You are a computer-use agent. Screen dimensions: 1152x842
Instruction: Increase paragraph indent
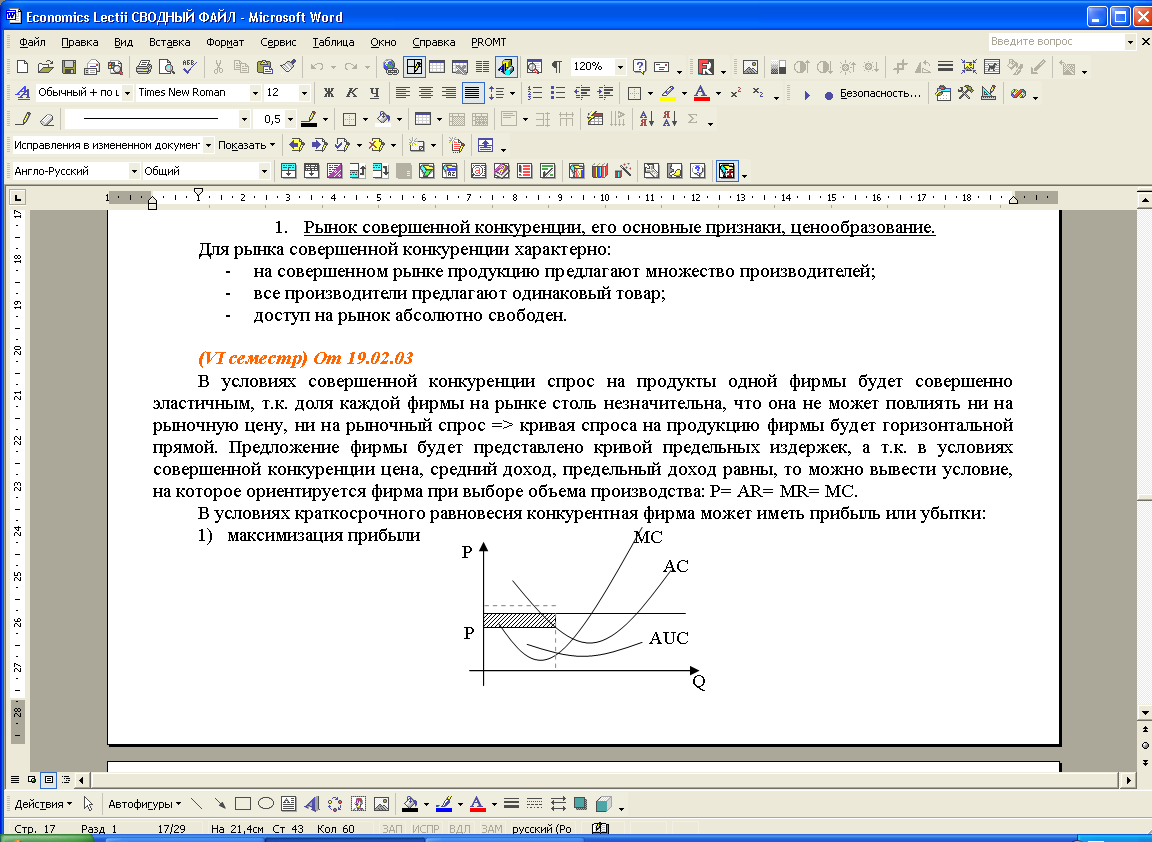pyautogui.click(x=605, y=93)
